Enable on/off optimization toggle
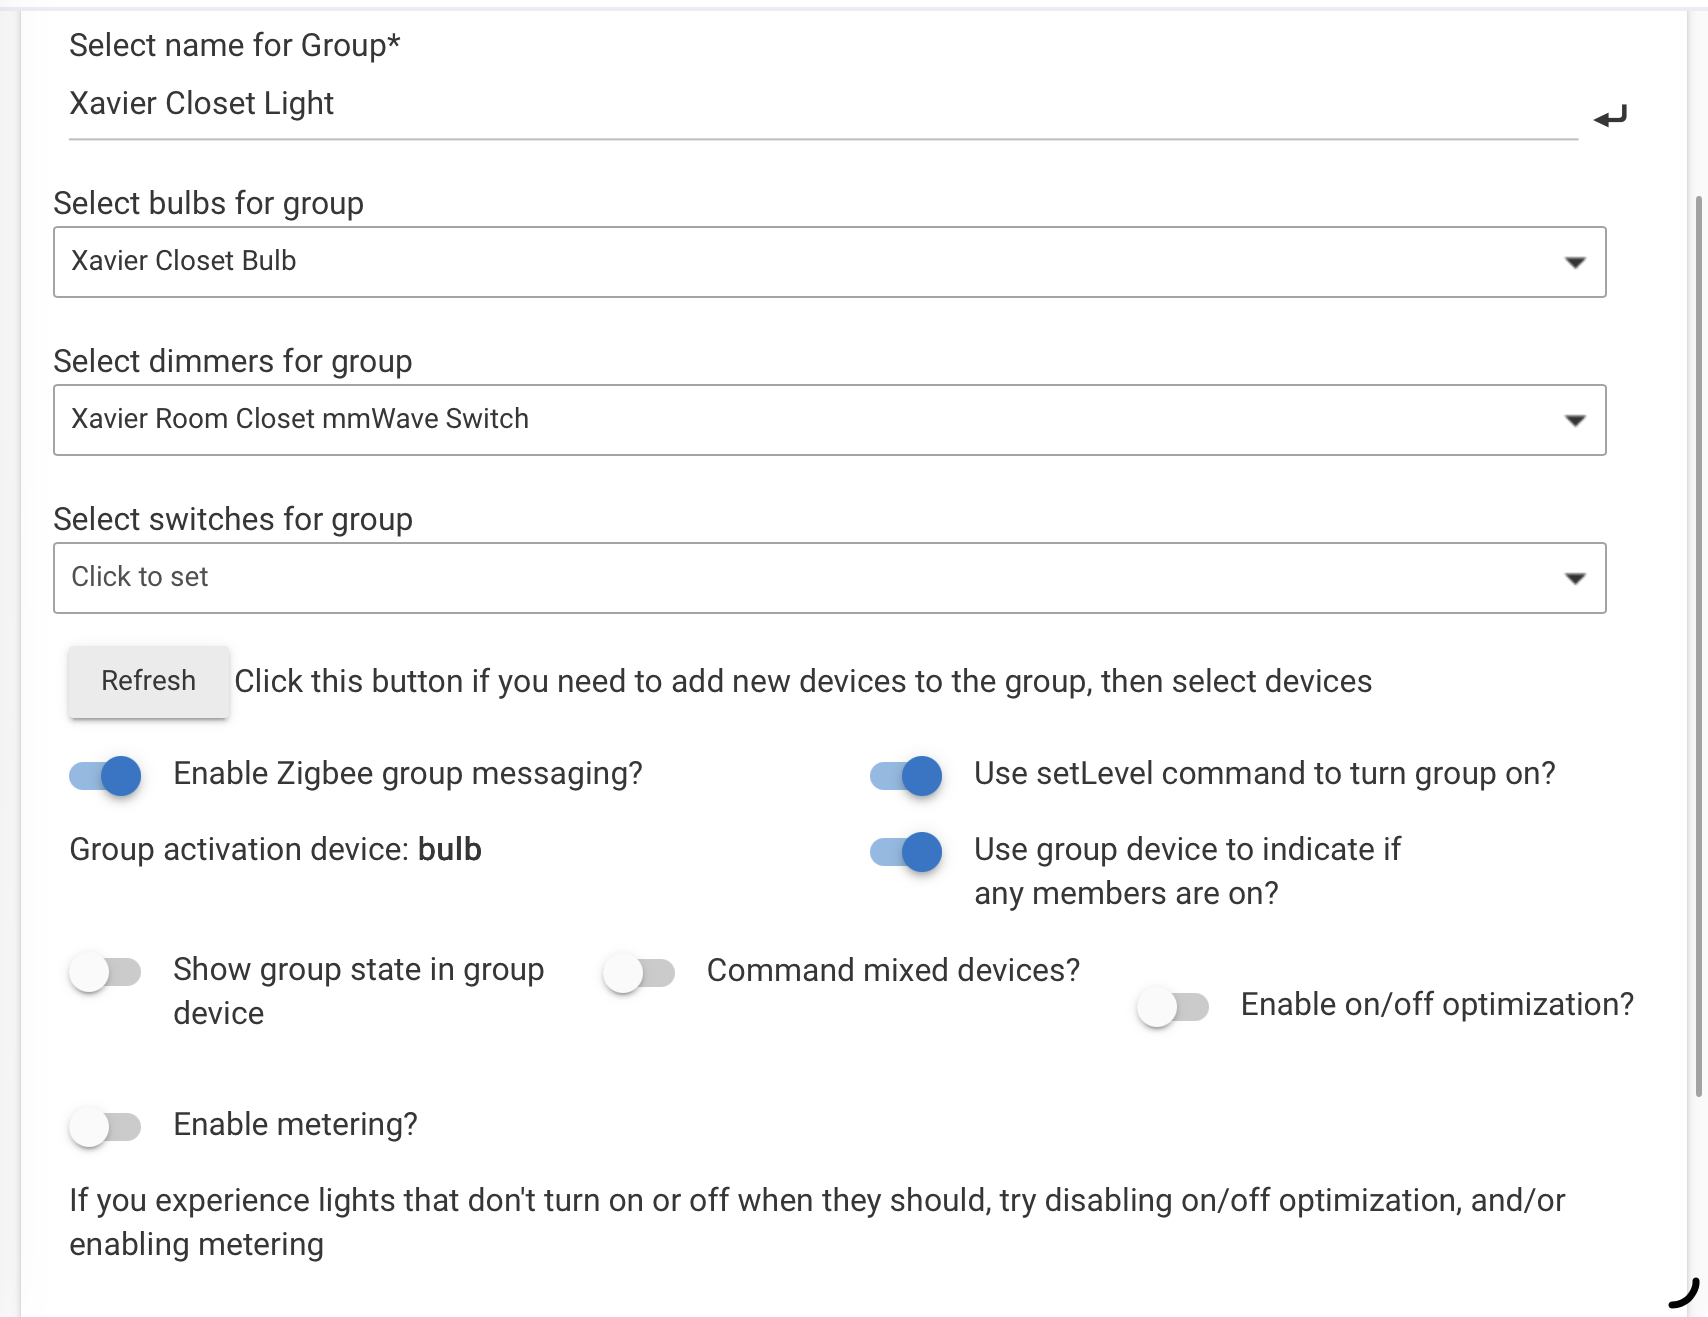Screen dimensions: 1708x1317 pos(1173,1006)
